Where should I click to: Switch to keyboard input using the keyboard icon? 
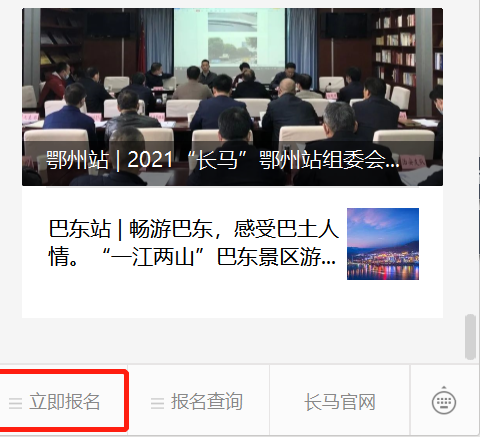click(444, 400)
